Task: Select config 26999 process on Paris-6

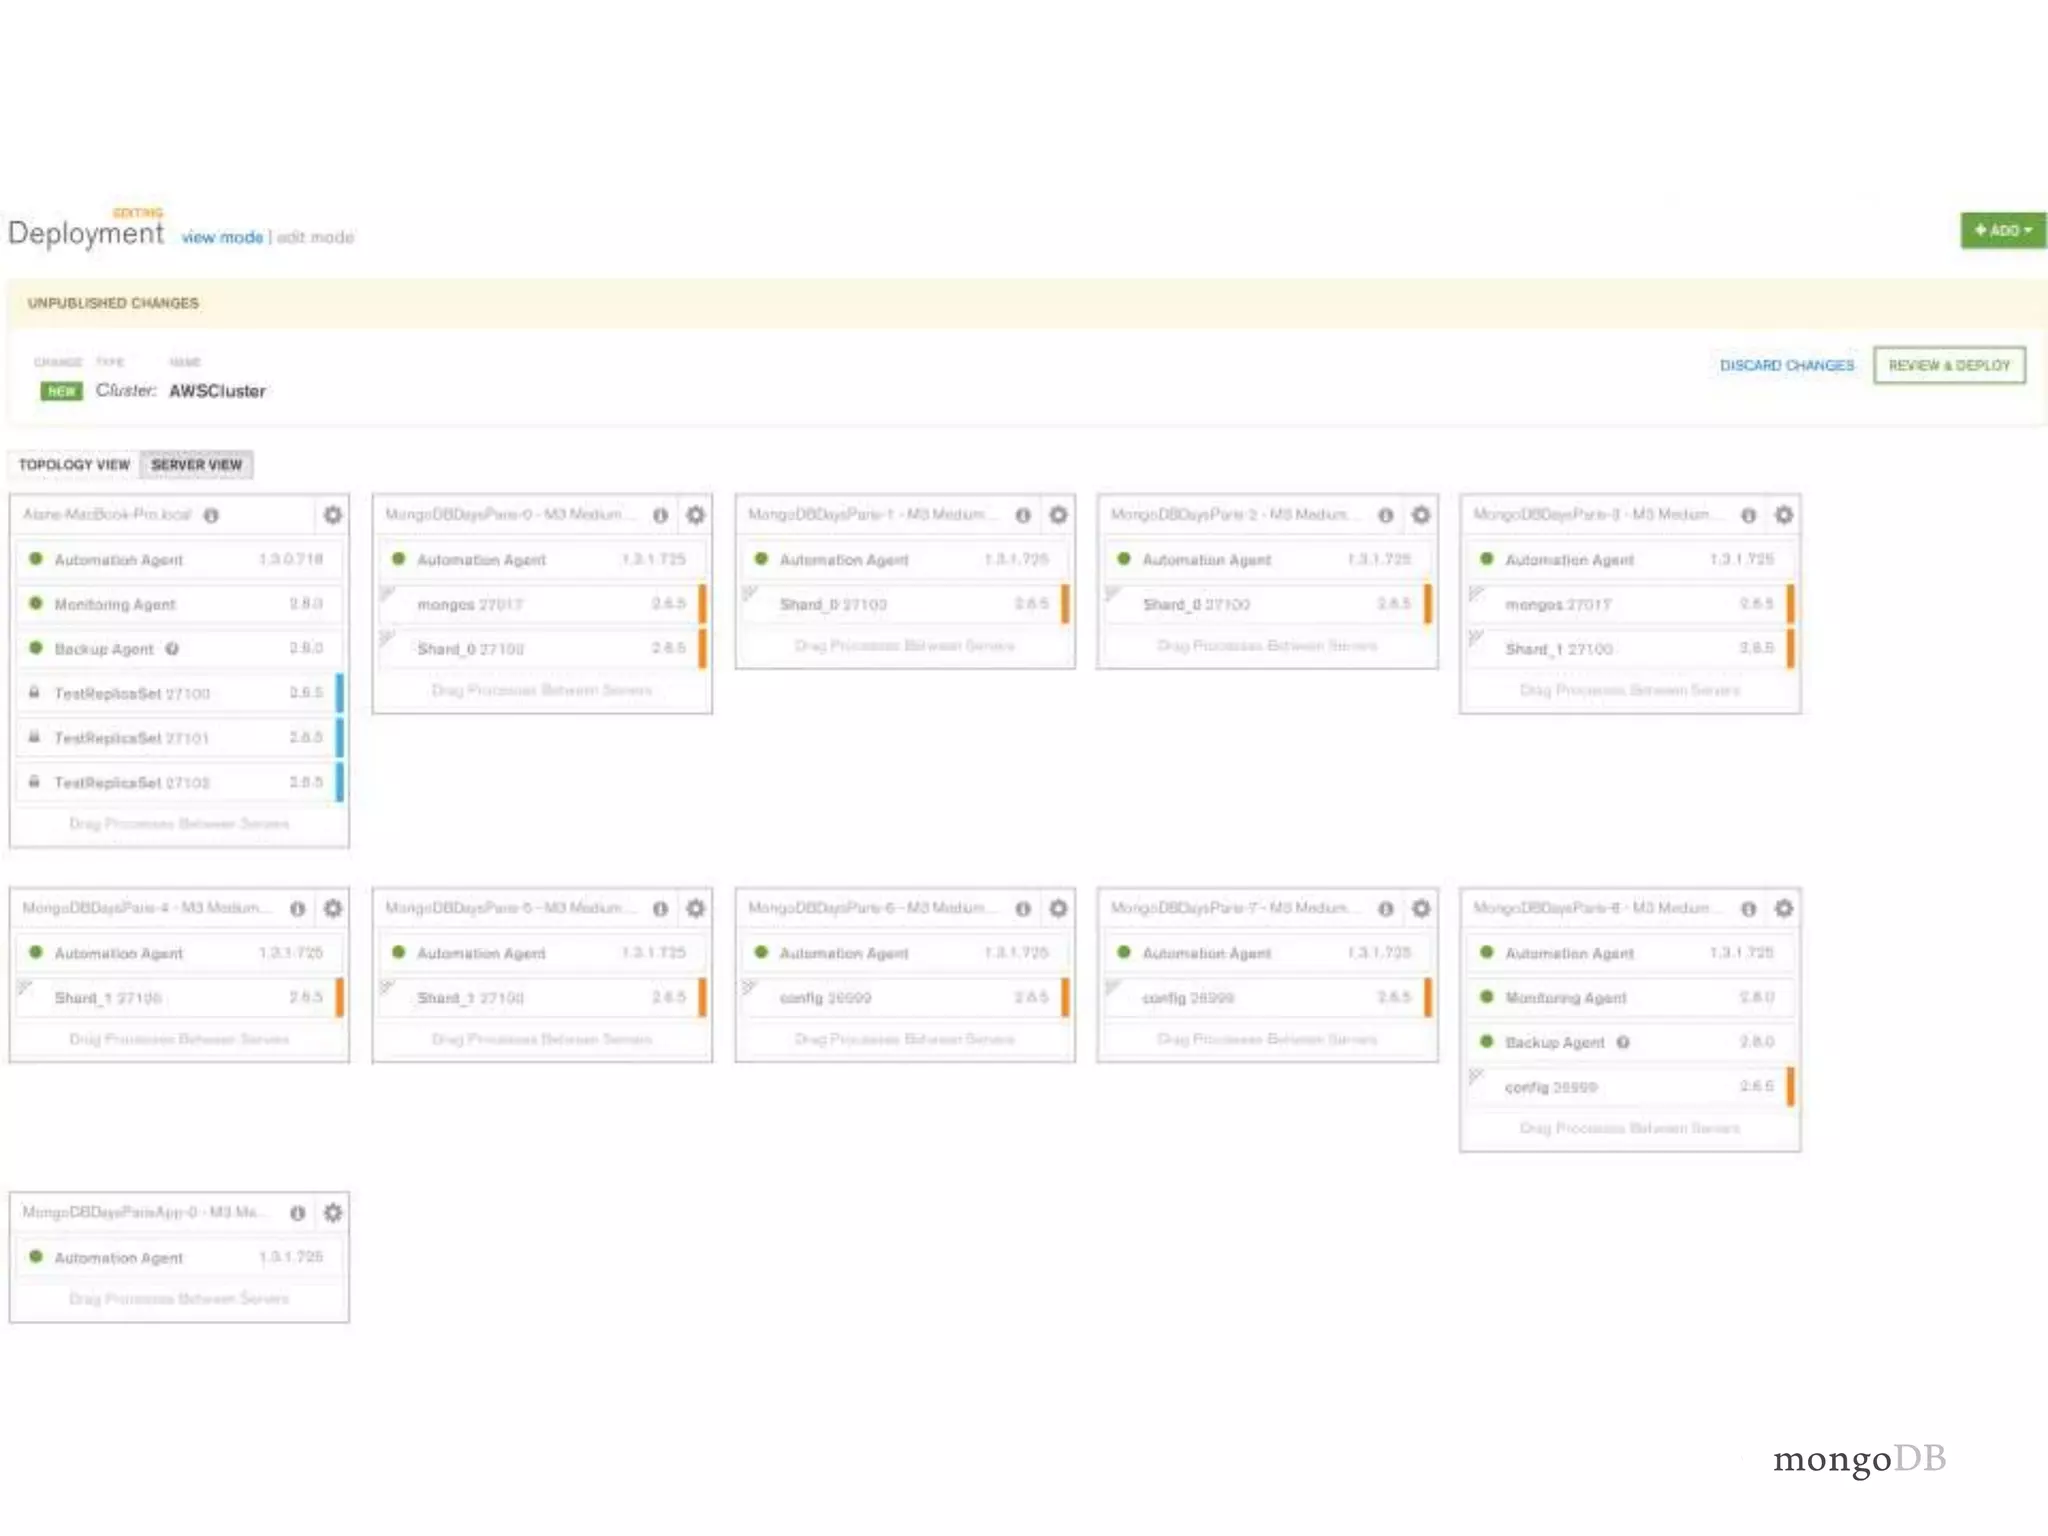Action: (906, 998)
